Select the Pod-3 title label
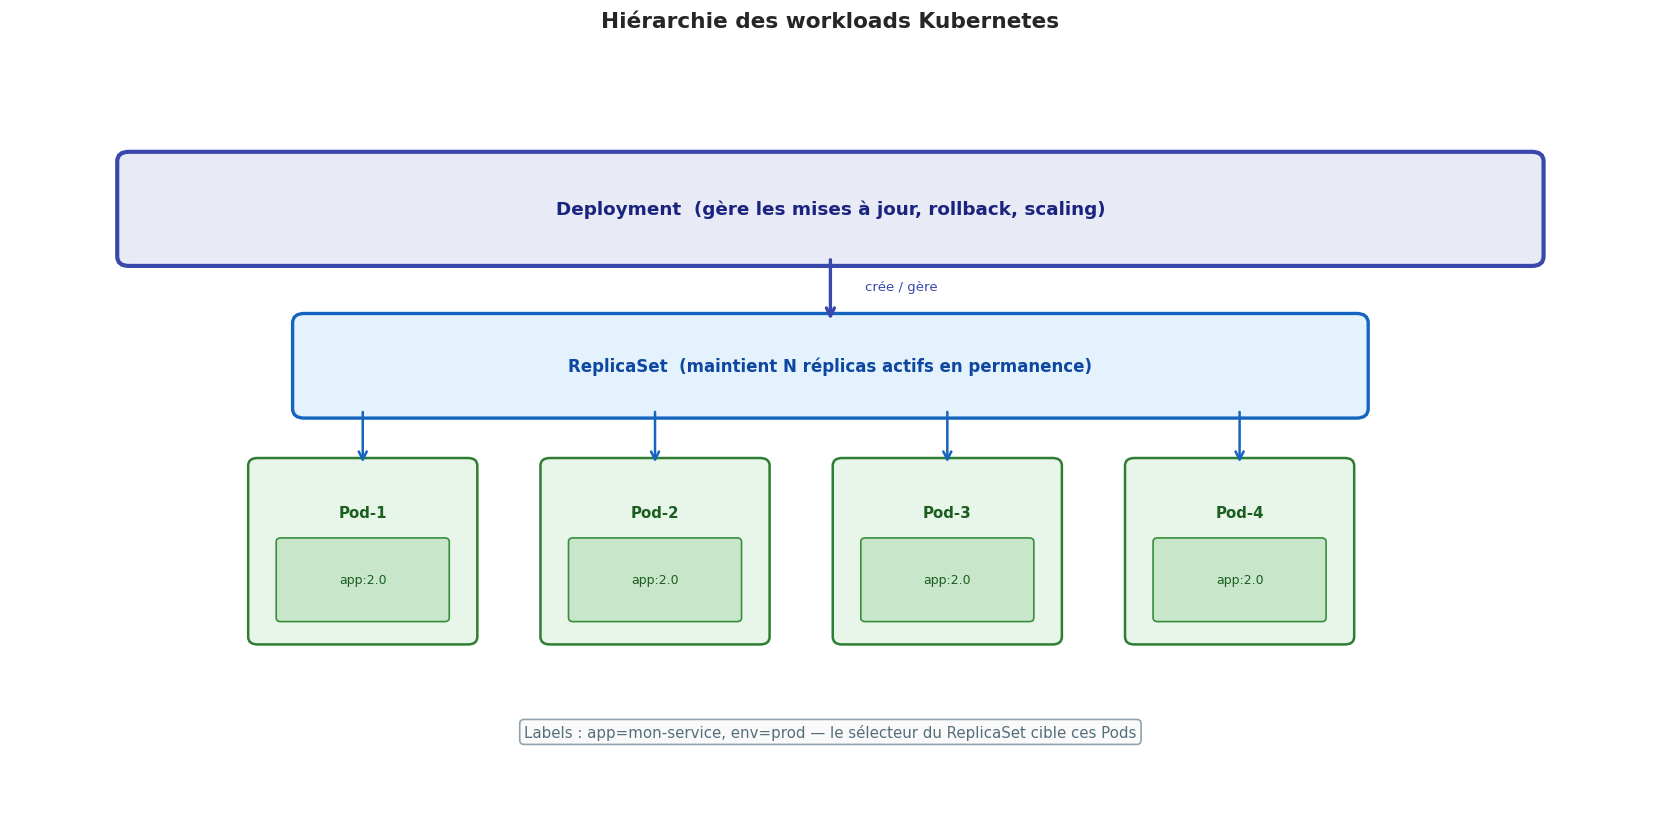 (947, 513)
